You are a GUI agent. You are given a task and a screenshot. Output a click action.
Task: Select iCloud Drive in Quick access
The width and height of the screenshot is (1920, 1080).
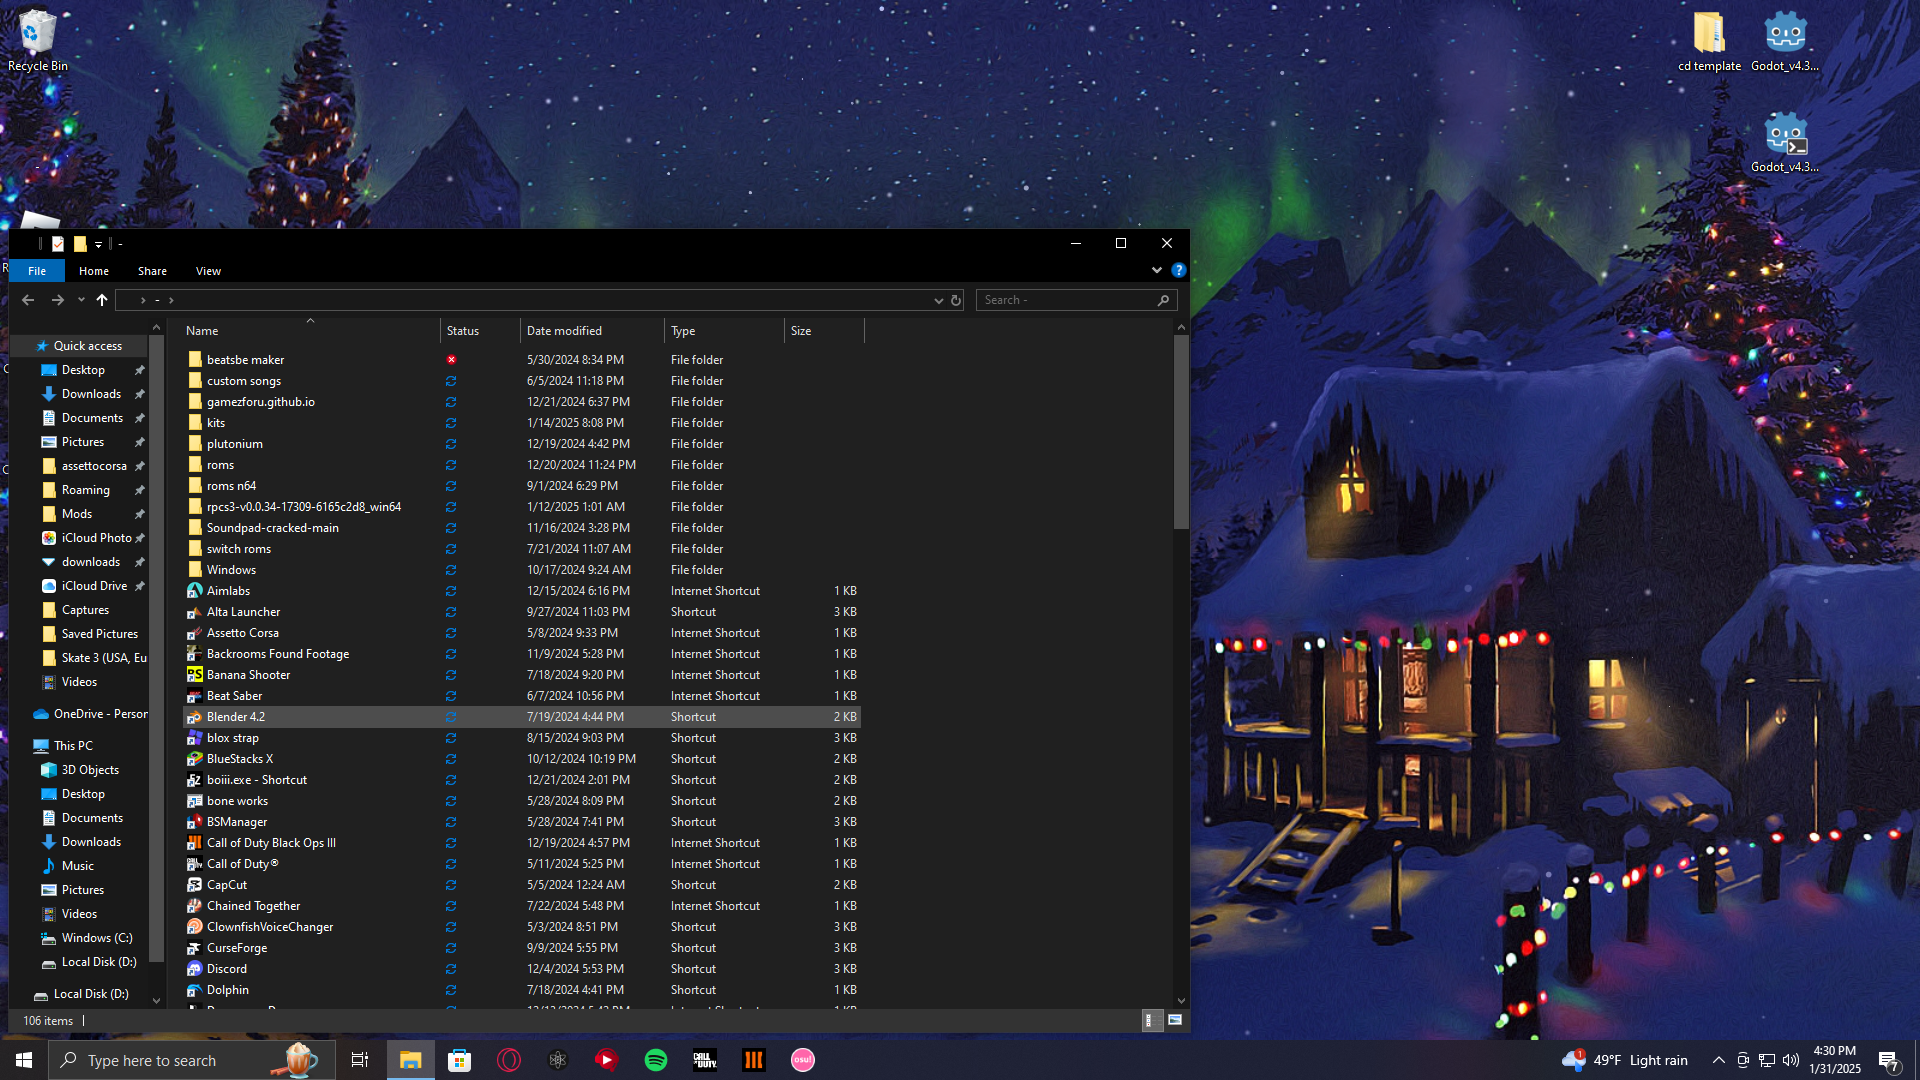click(94, 586)
